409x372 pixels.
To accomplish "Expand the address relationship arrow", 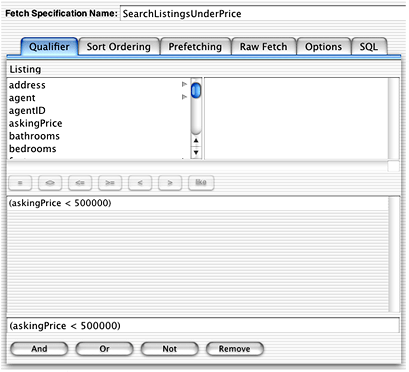I will point(184,84).
